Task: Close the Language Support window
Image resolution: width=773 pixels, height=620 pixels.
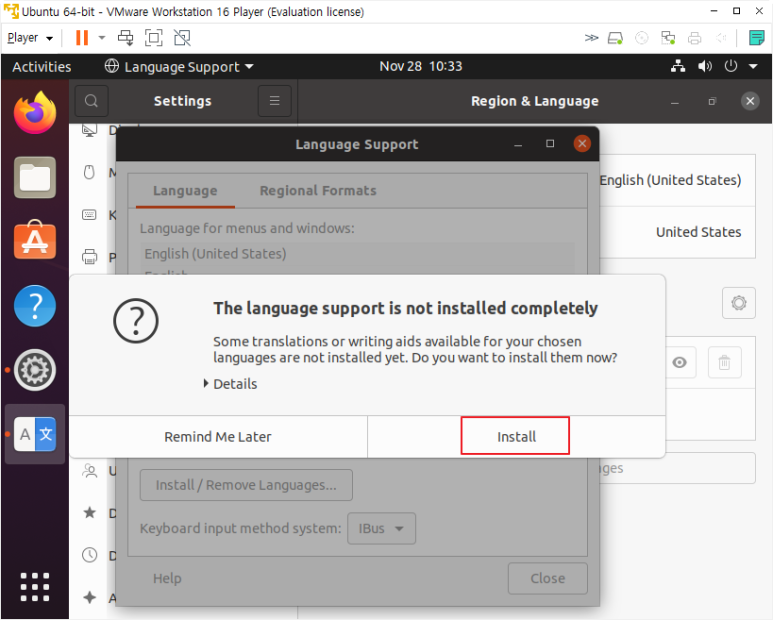Action: [582, 143]
